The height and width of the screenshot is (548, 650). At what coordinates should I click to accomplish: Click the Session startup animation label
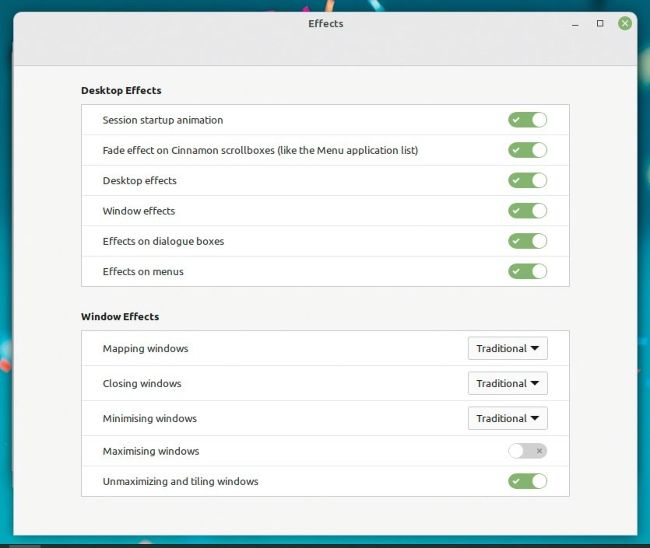(x=163, y=120)
